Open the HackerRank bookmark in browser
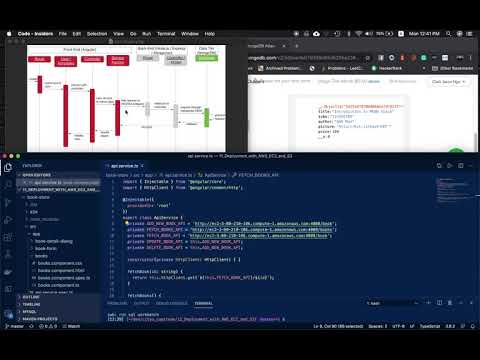This screenshot has width=480, height=360. (x=387, y=68)
